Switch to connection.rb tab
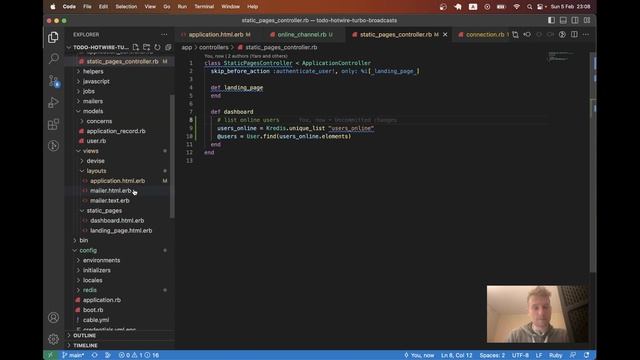Viewport: 640px width, 360px height. [x=482, y=35]
